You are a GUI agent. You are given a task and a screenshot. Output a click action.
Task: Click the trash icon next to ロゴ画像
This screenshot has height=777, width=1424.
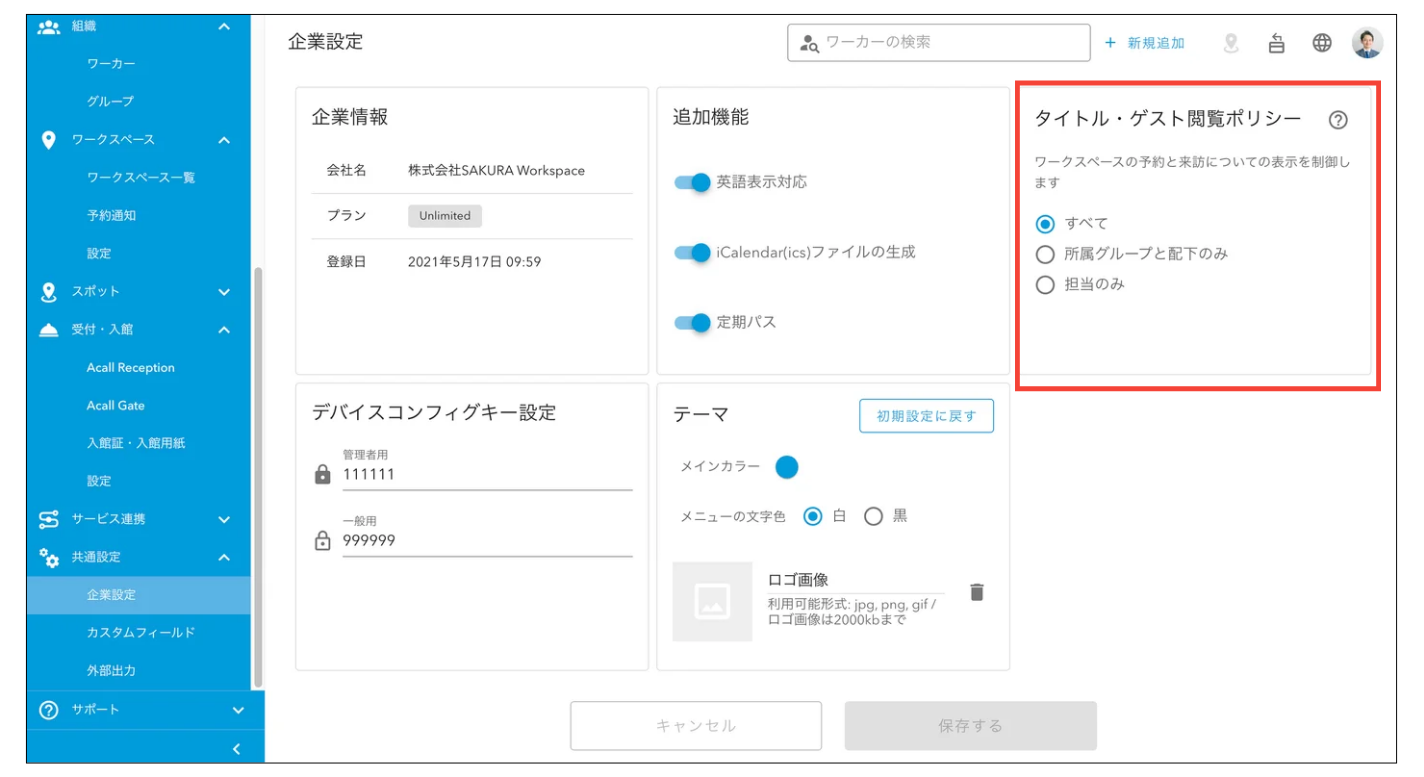click(977, 592)
